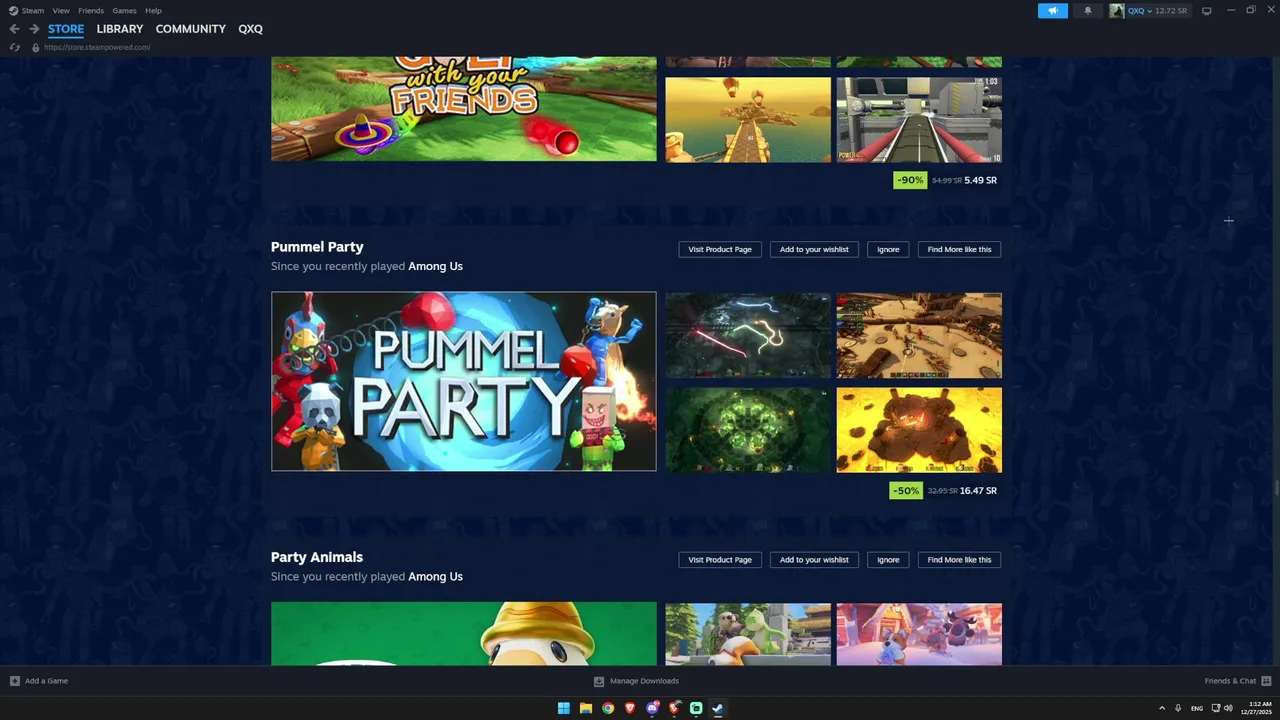The height and width of the screenshot is (720, 1280).
Task: Ignore Party Animals recommendation
Action: point(888,559)
